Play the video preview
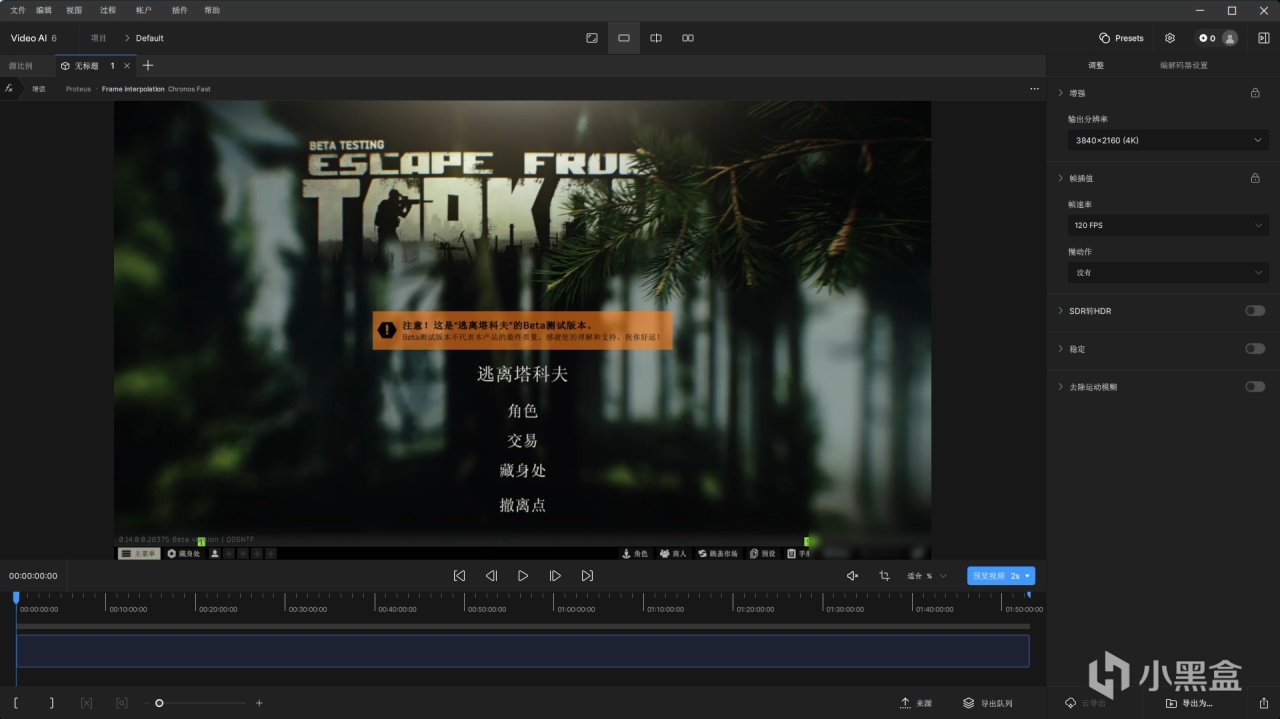 pos(523,575)
